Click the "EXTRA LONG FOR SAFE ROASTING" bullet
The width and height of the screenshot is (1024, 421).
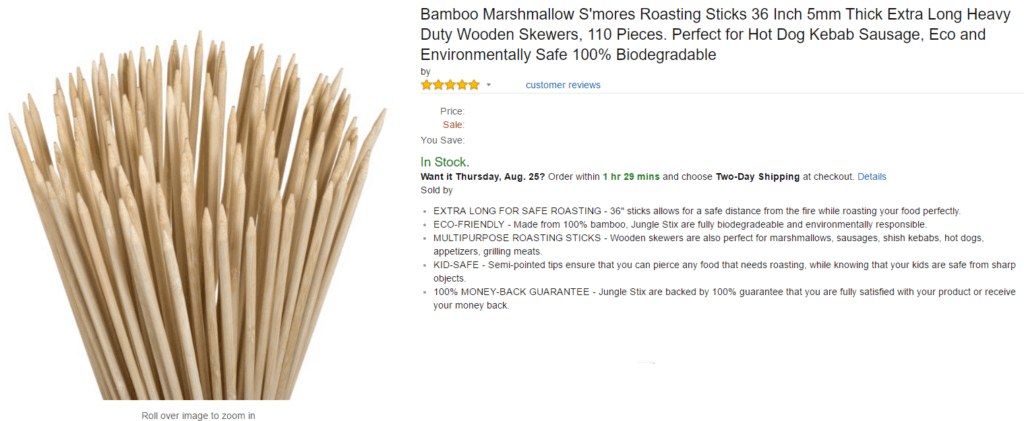(696, 211)
